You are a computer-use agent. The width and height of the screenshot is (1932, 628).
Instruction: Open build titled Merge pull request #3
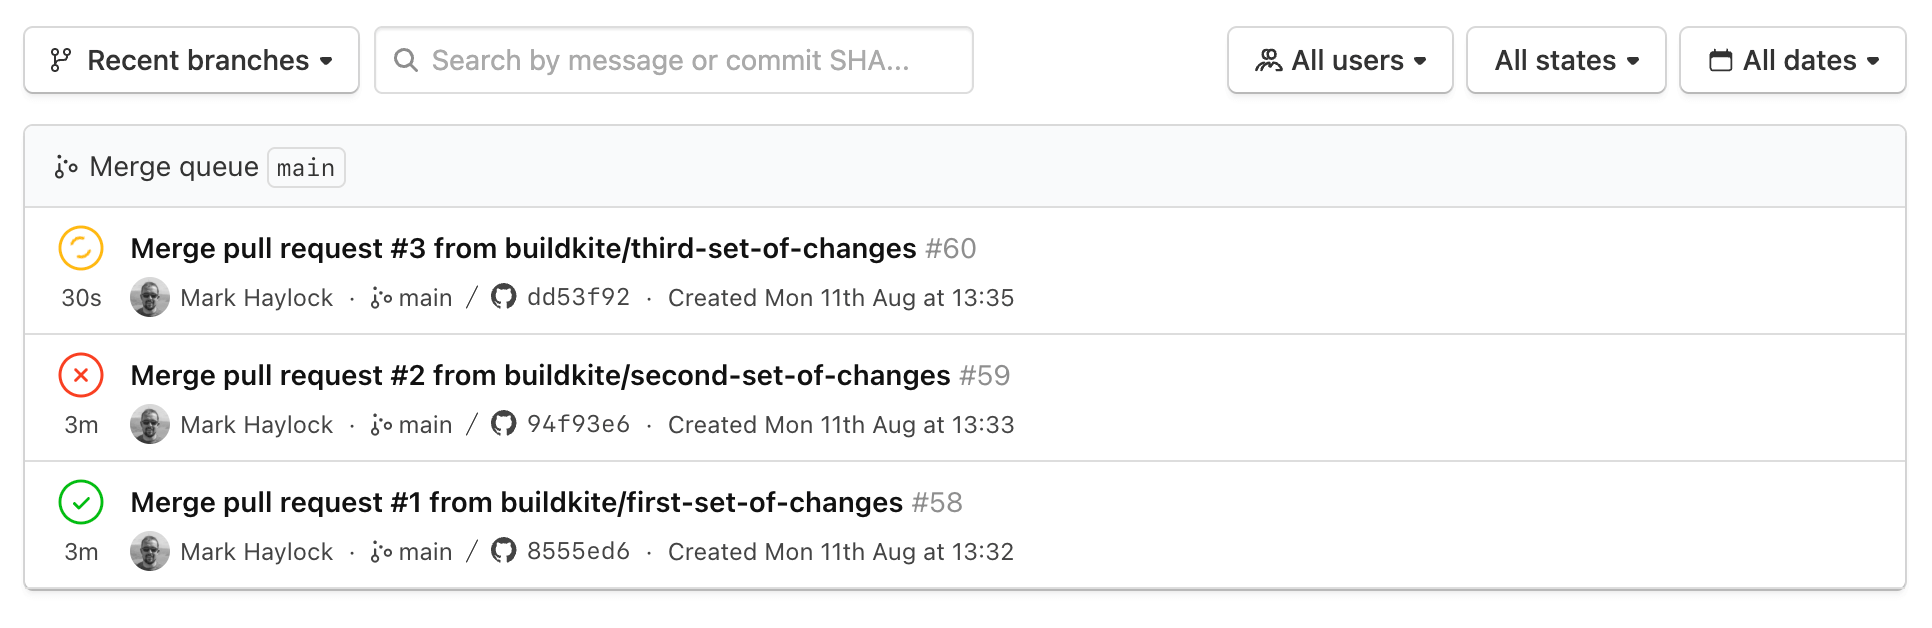coord(521,249)
